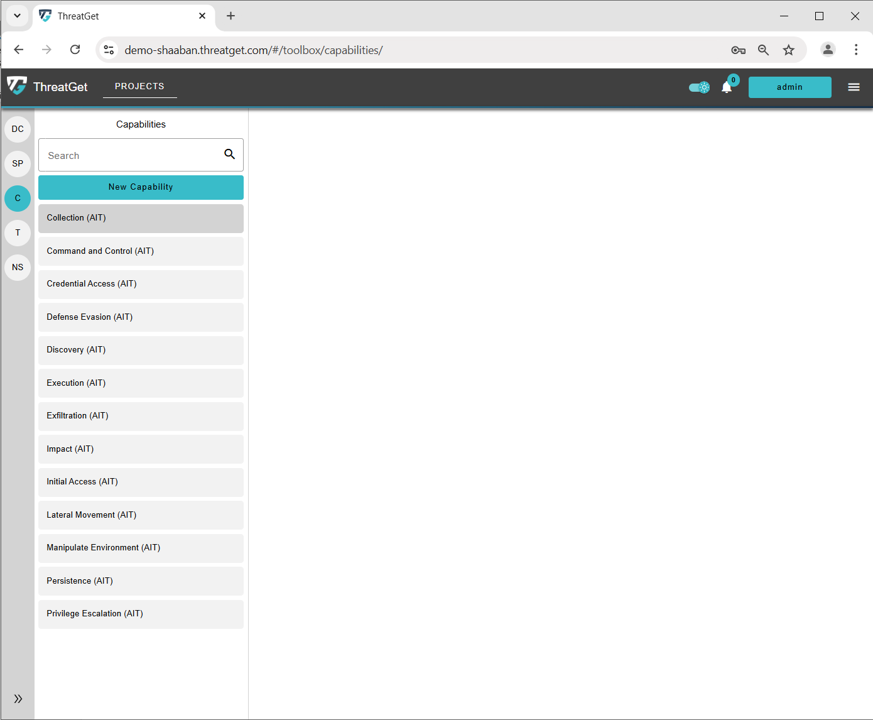873x720 pixels.
Task: Select the NS sidebar icon
Action: pyautogui.click(x=17, y=267)
